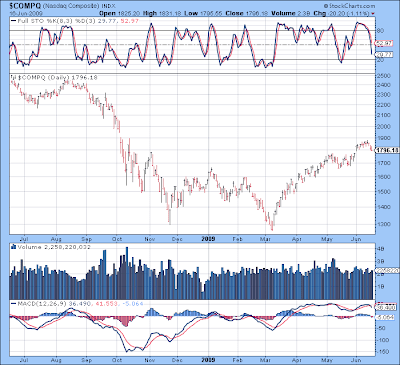400x365 pixels.
Task: Click the Volume 2.3B header value
Action: click(291, 13)
